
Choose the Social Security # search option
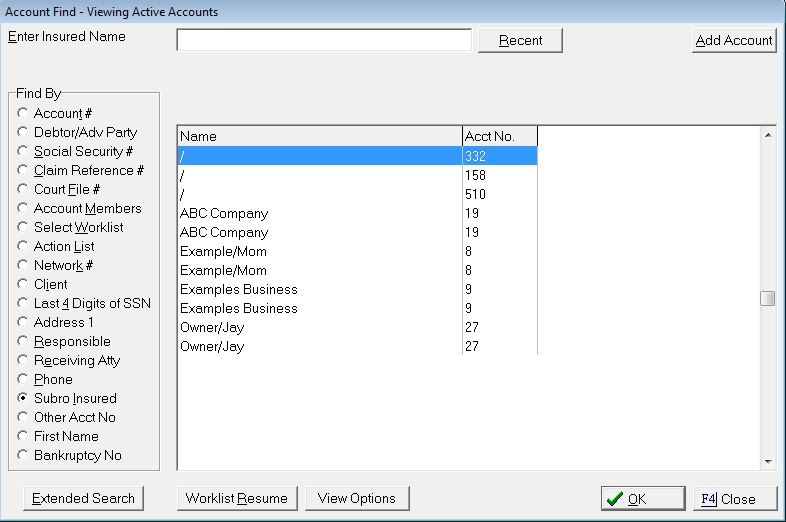[23, 152]
